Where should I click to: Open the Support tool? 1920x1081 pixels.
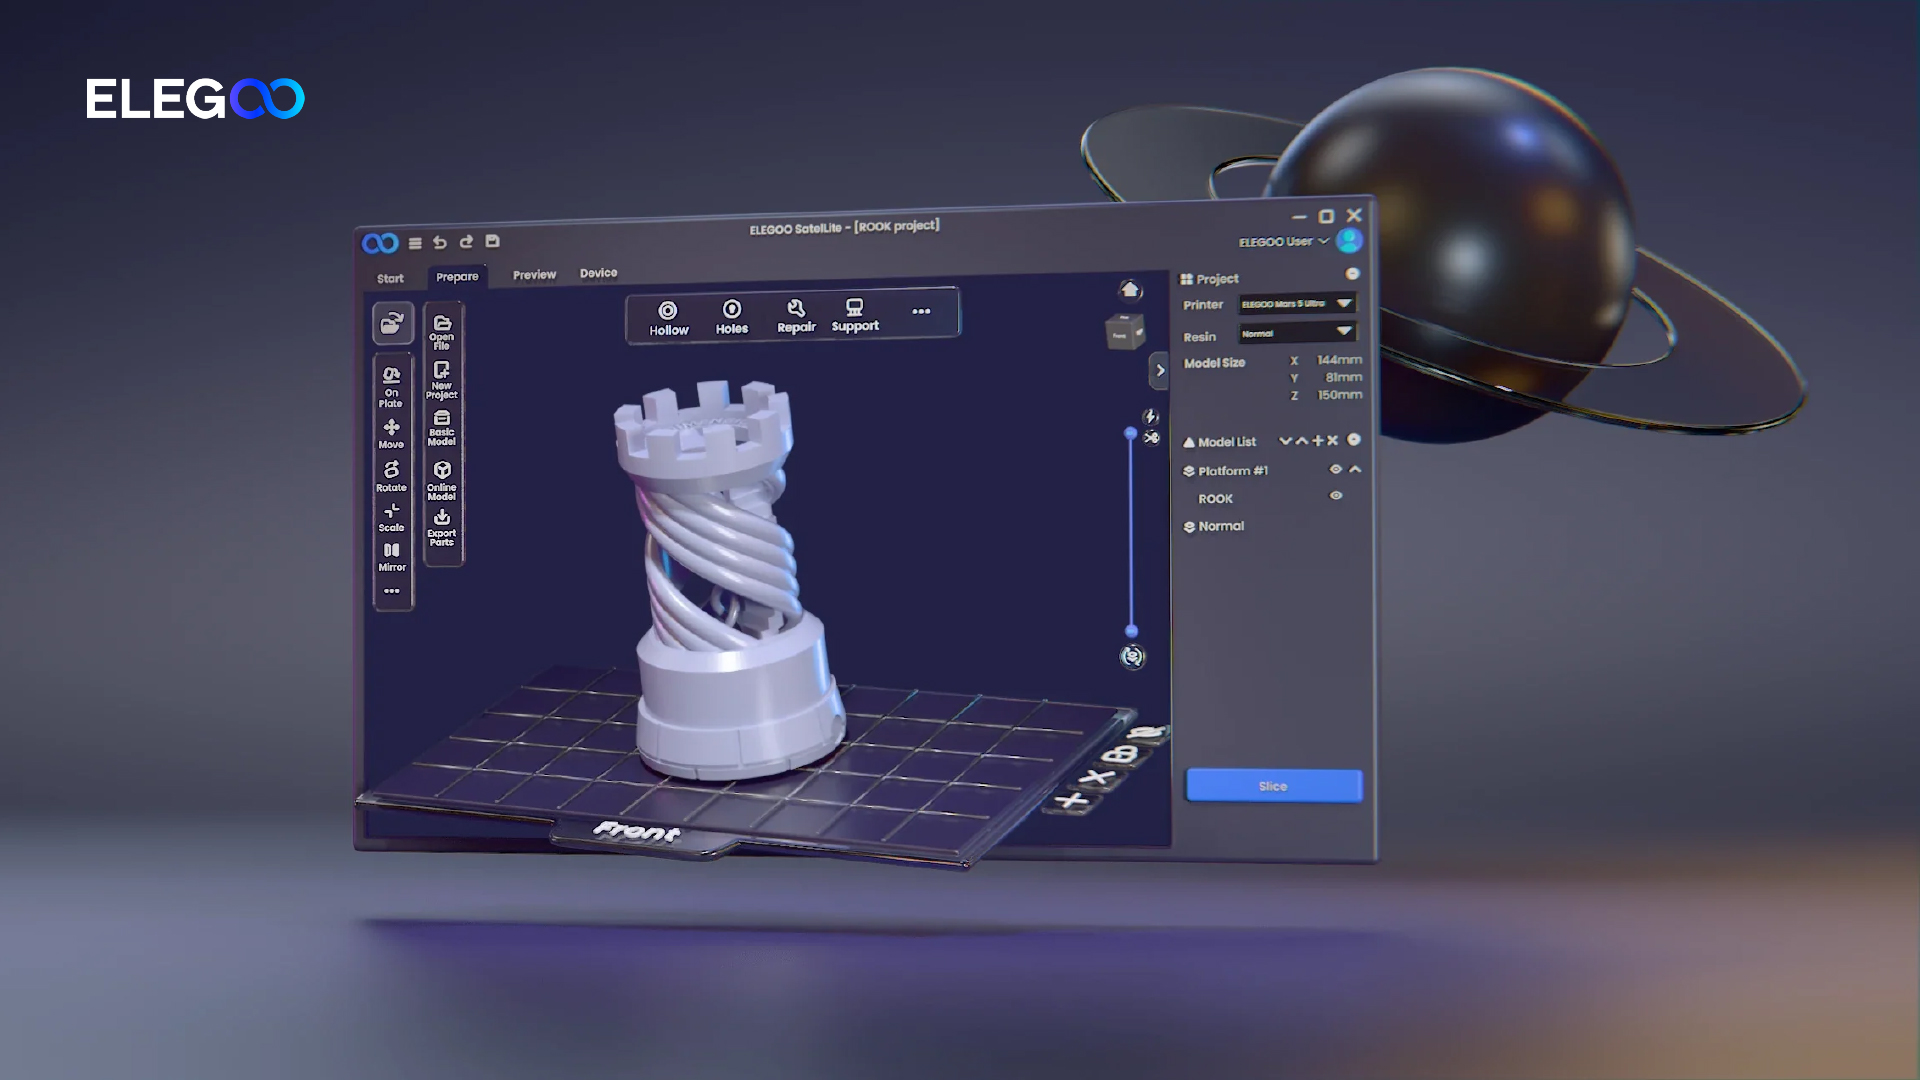coord(854,315)
